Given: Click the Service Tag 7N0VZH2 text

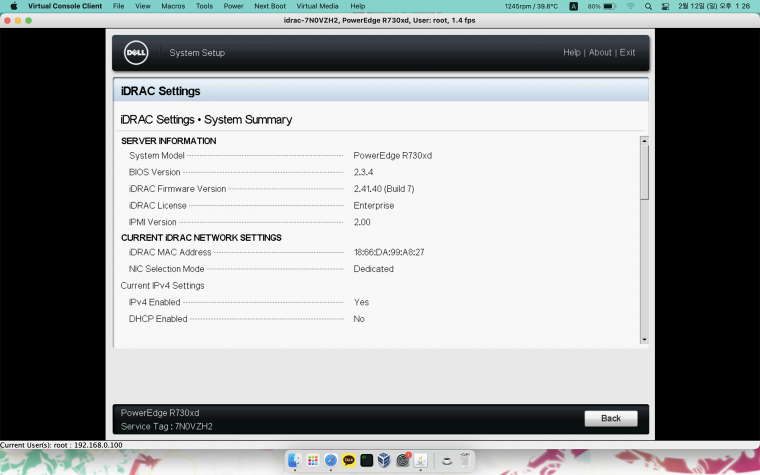Looking at the screenshot, I should pyautogui.click(x=166, y=427).
